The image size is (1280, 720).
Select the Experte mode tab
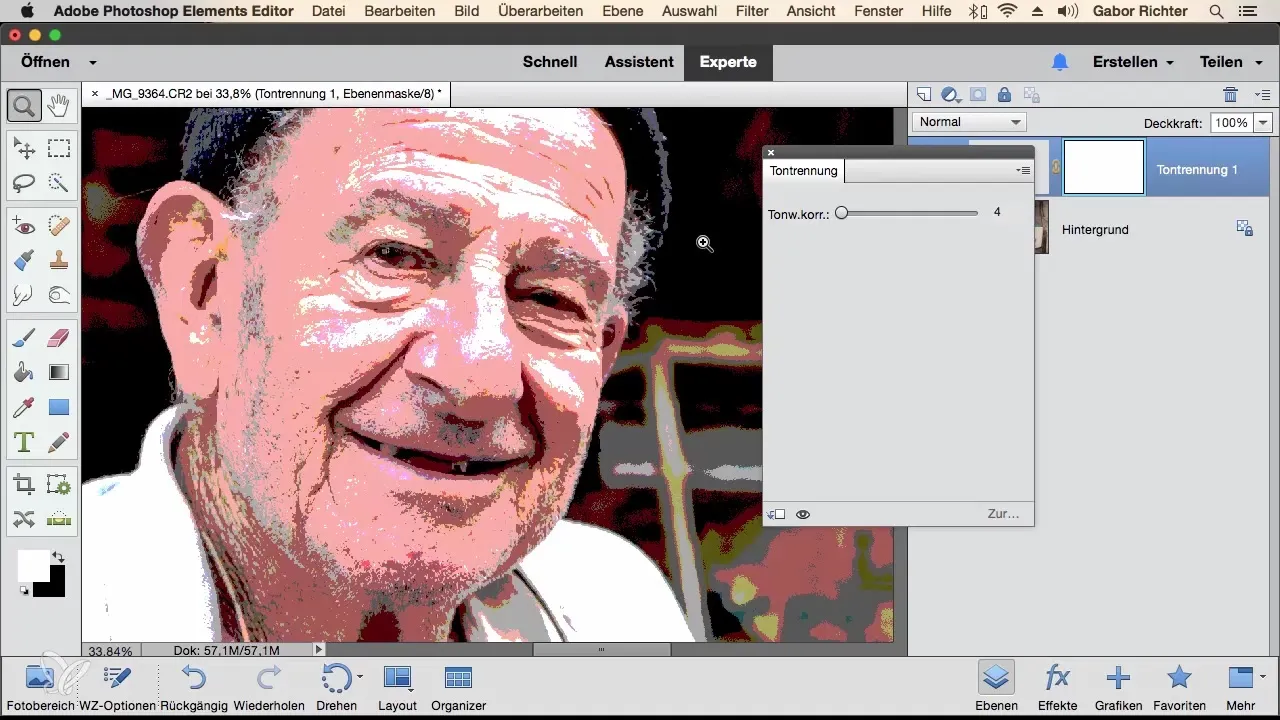click(728, 62)
